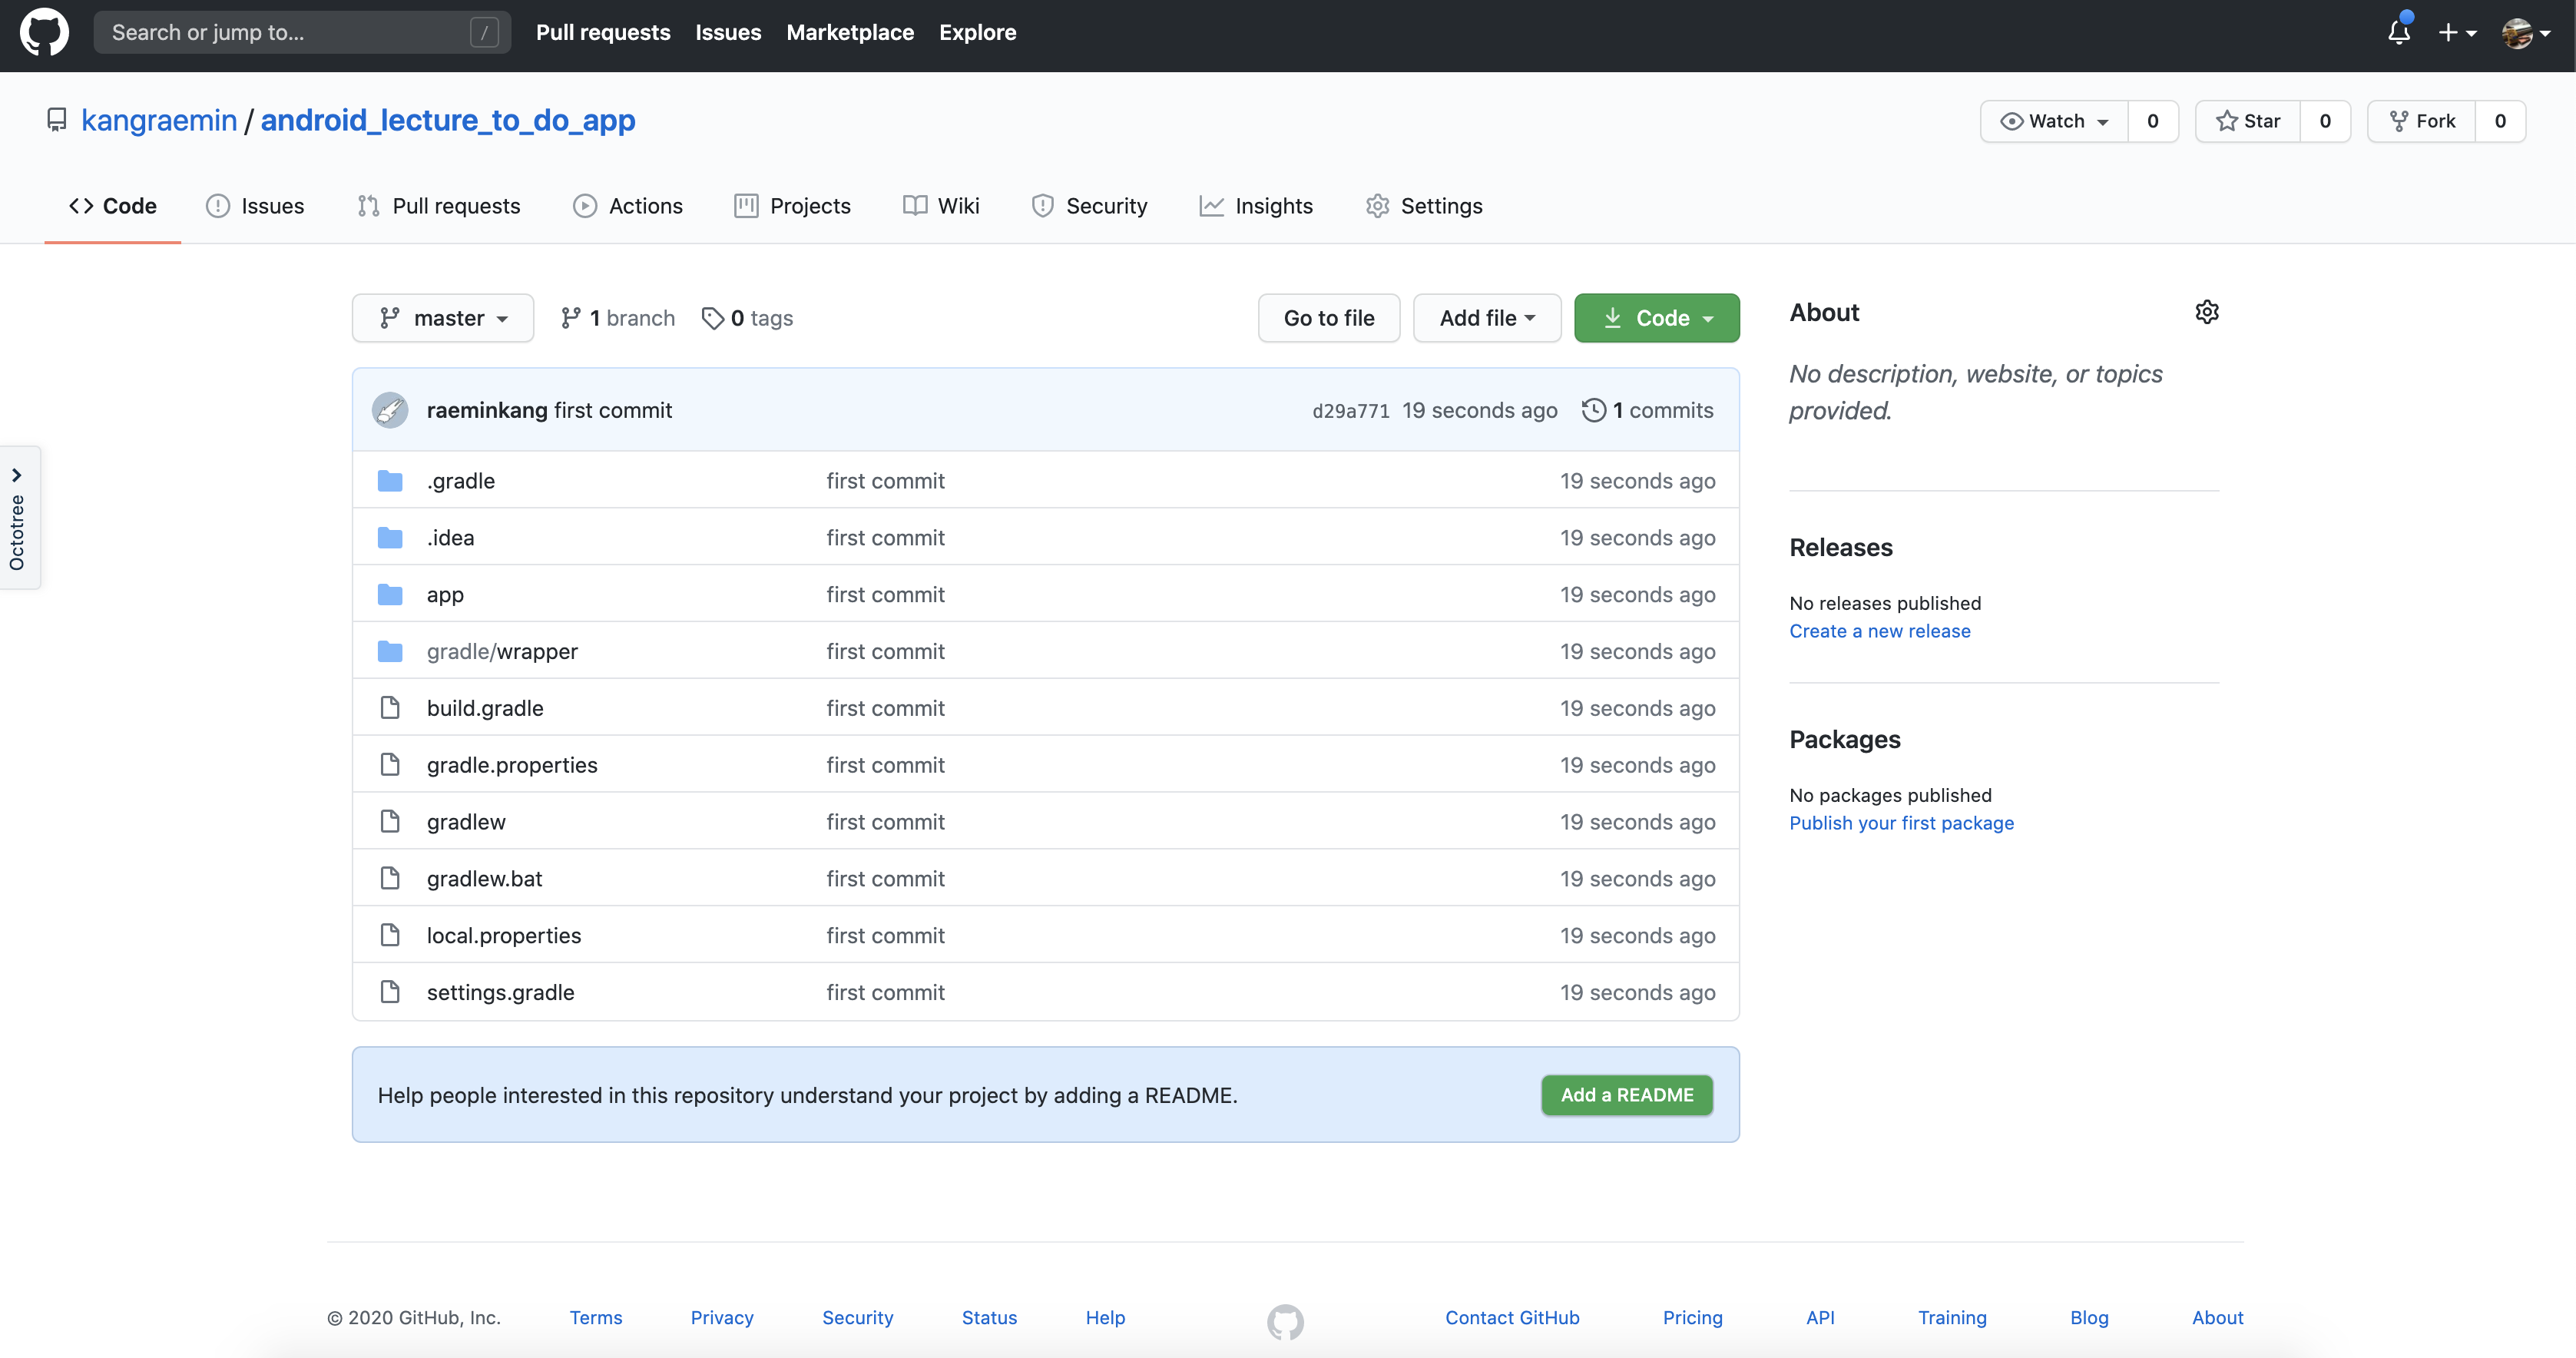Image resolution: width=2576 pixels, height=1358 pixels.
Task: Switch to the Pull requests repo tab
Action: [439, 206]
